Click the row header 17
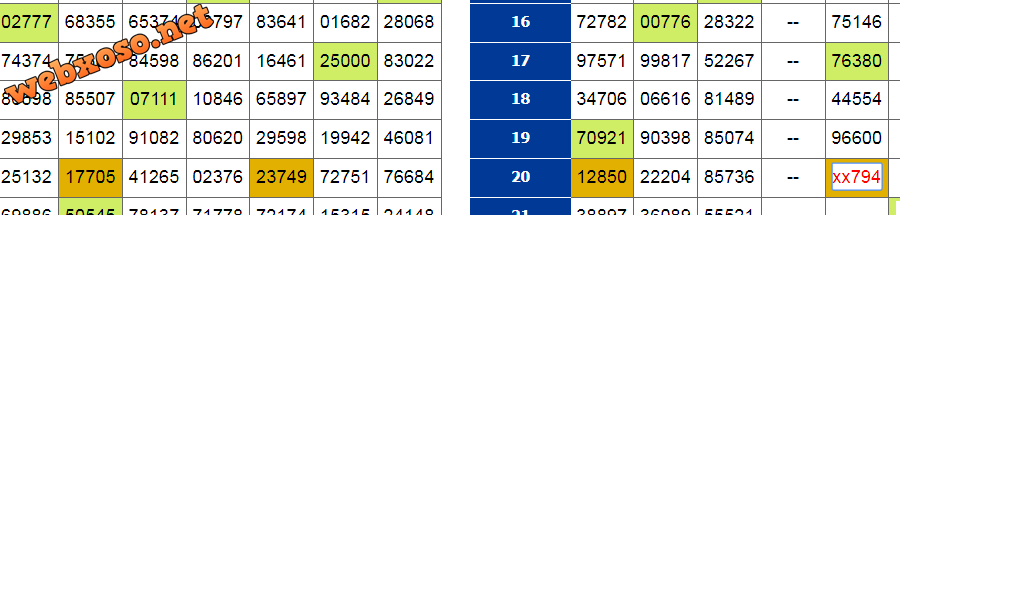The width and height of the screenshot is (1009, 614). point(520,61)
